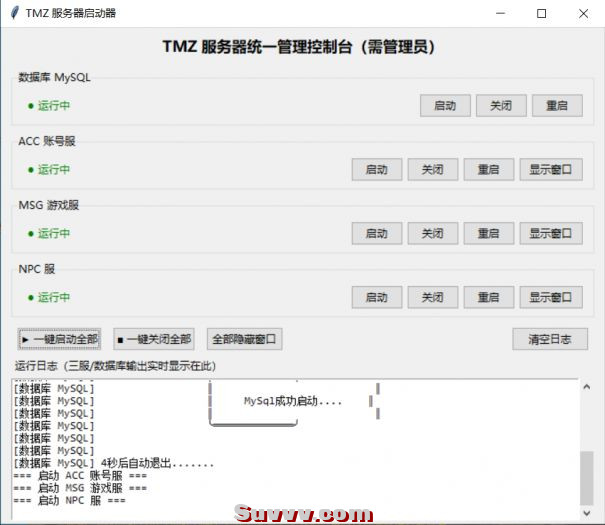Image resolution: width=605 pixels, height=525 pixels.
Task: Click 关闭 button for 数据库 MySQL
Action: (x=501, y=105)
